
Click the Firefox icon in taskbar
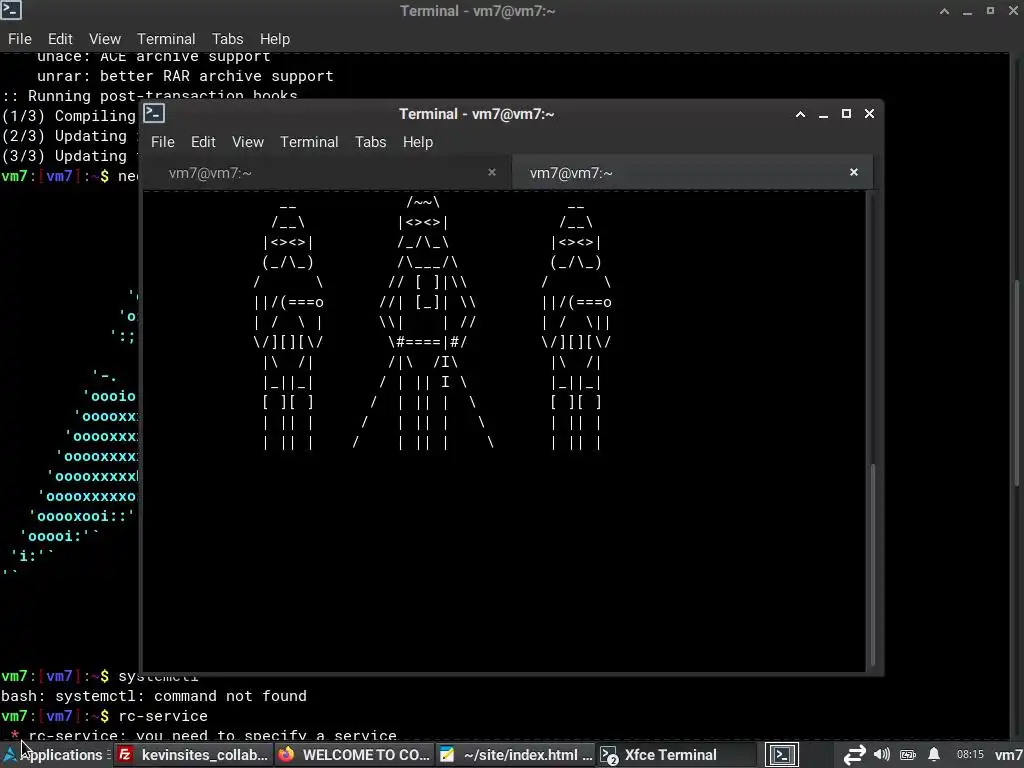(x=285, y=755)
